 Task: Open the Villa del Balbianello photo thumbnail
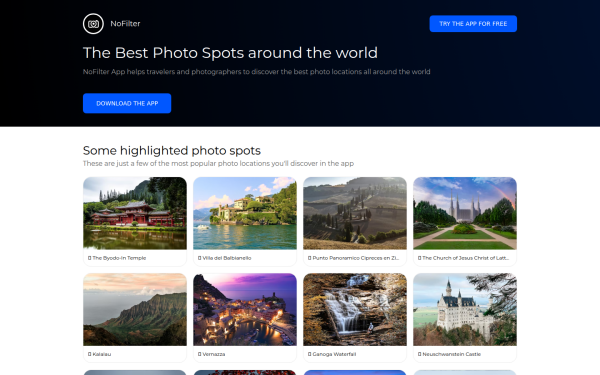coord(245,213)
